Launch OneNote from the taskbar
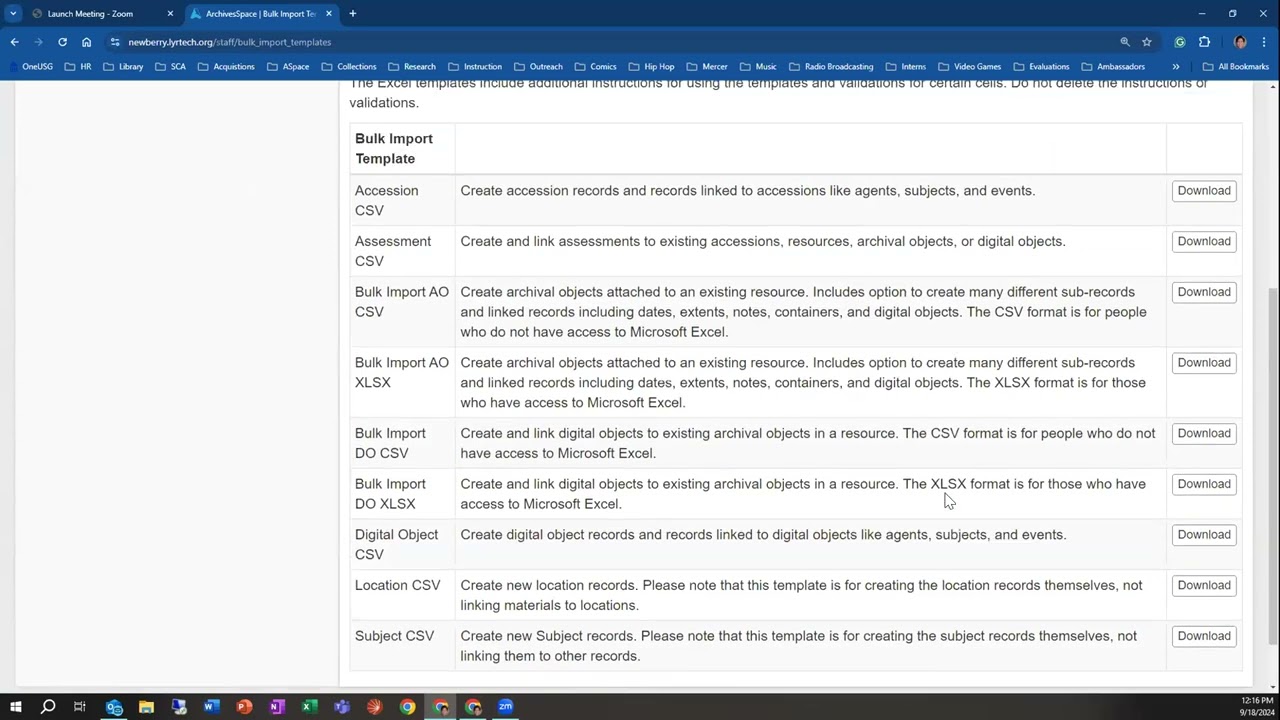This screenshot has width=1280, height=720. pos(277,707)
